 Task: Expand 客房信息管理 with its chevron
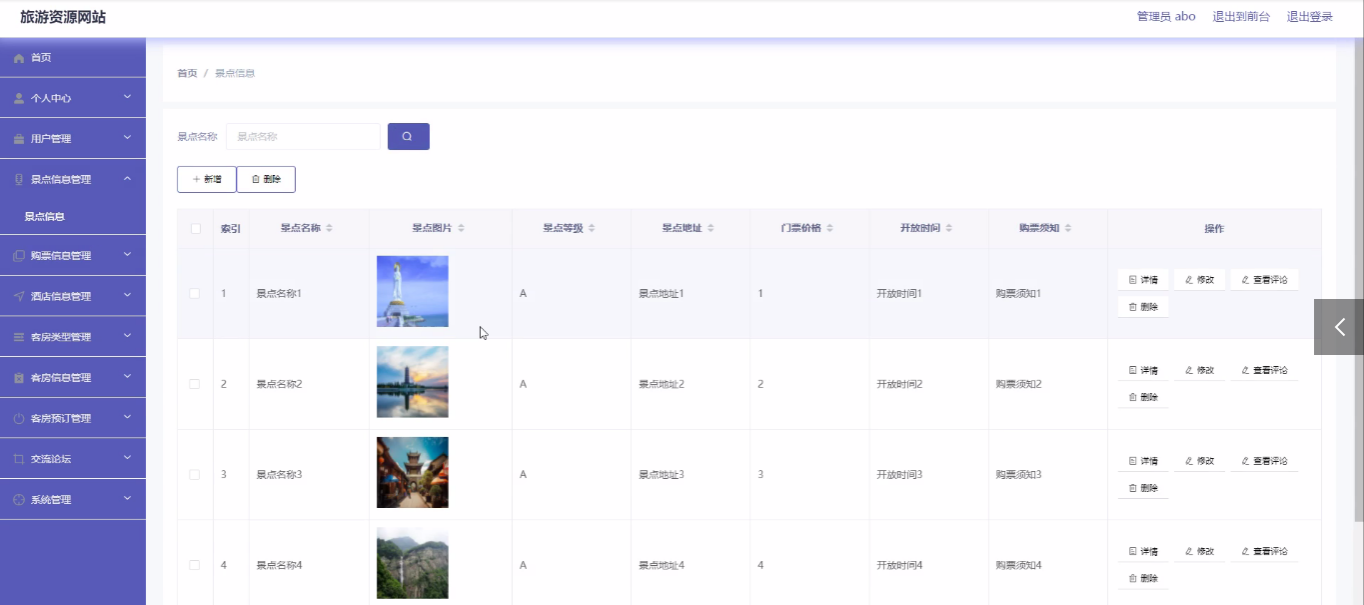pos(127,377)
